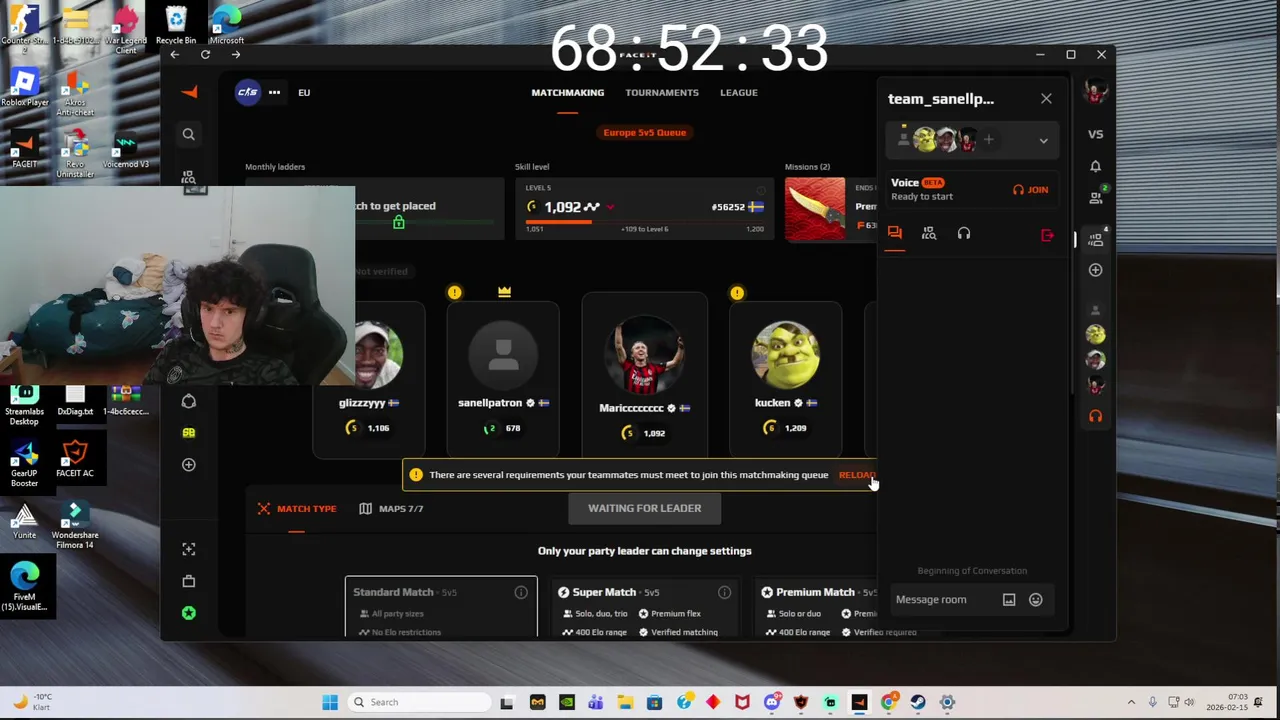The width and height of the screenshot is (1280, 720).
Task: Click the green lock on Monthly ladders progress
Action: pos(398,222)
